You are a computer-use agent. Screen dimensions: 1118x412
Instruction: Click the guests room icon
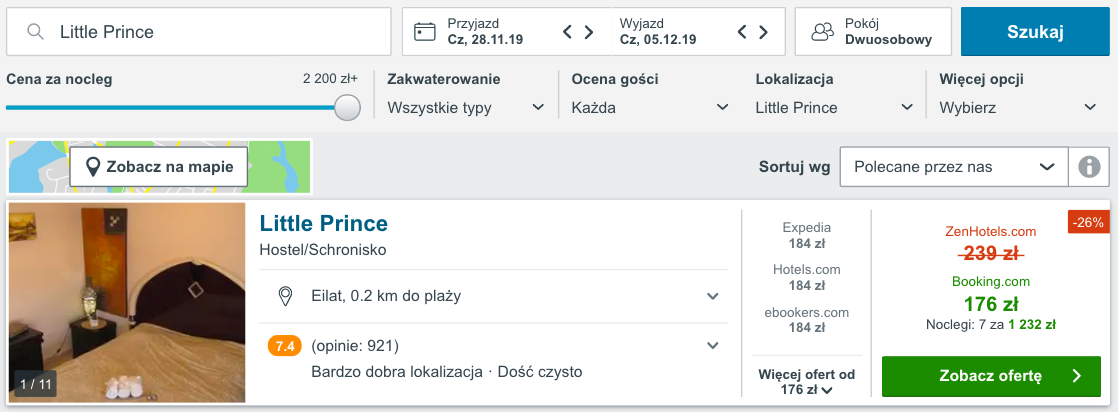[x=822, y=32]
